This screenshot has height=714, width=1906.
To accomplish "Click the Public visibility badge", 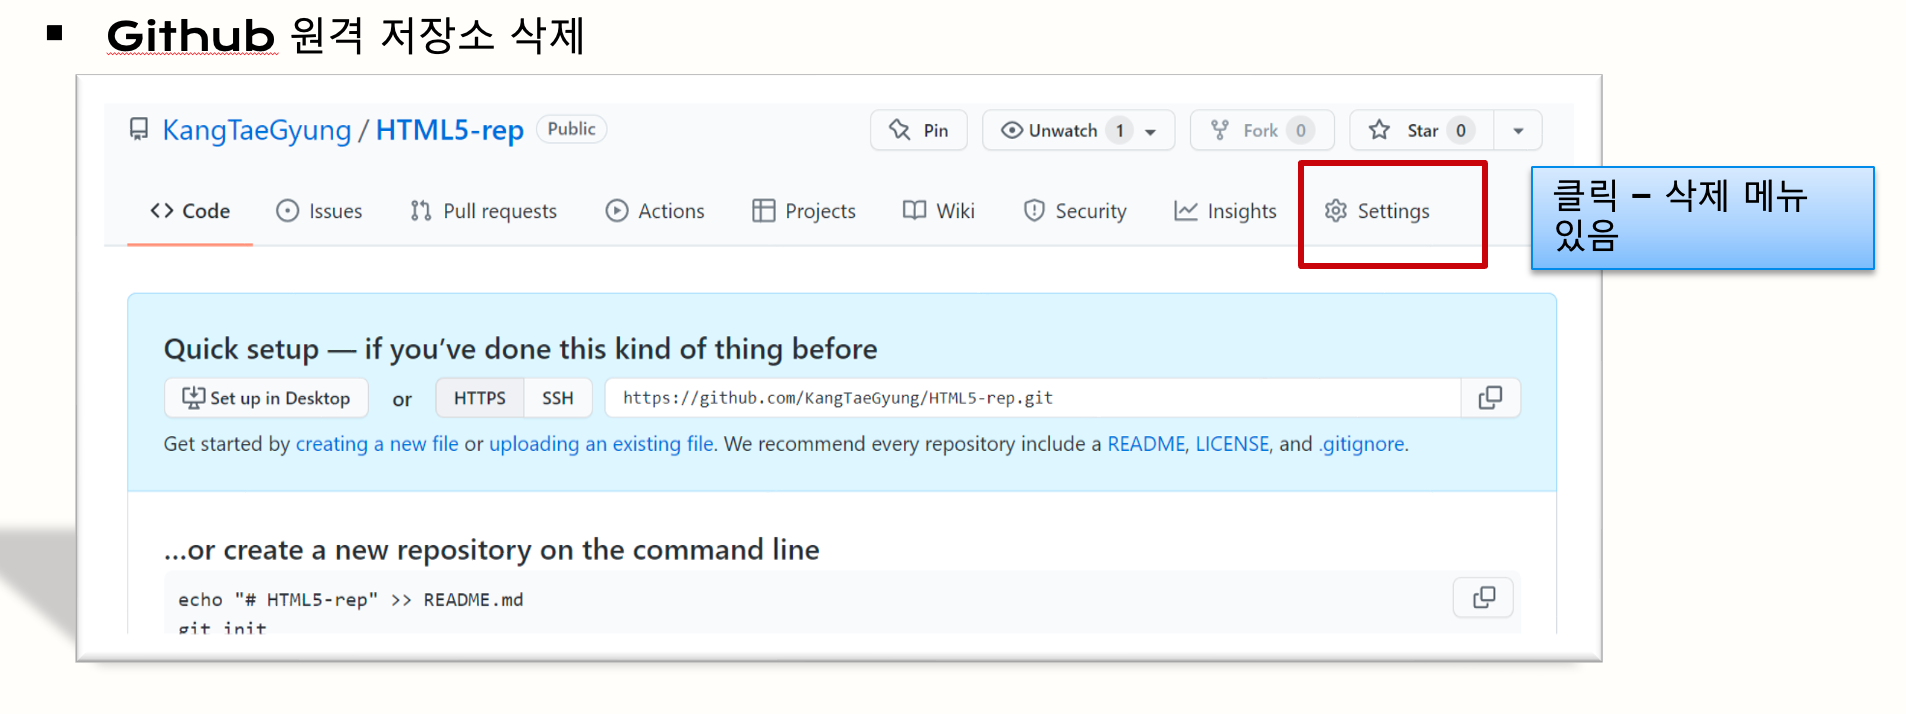I will [x=572, y=129].
